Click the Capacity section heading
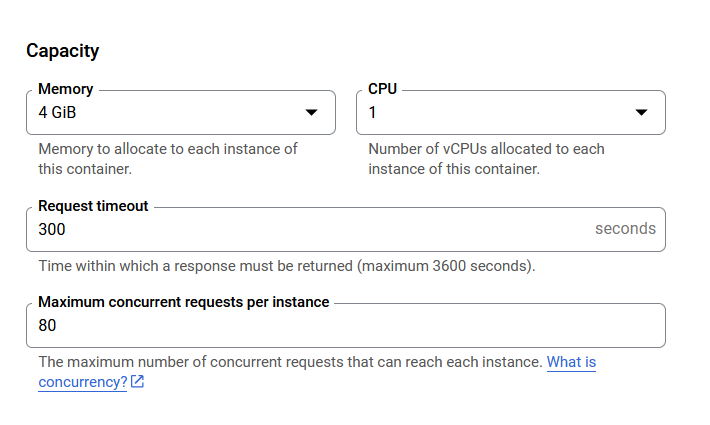Image resolution: width=710 pixels, height=425 pixels. coord(62,51)
